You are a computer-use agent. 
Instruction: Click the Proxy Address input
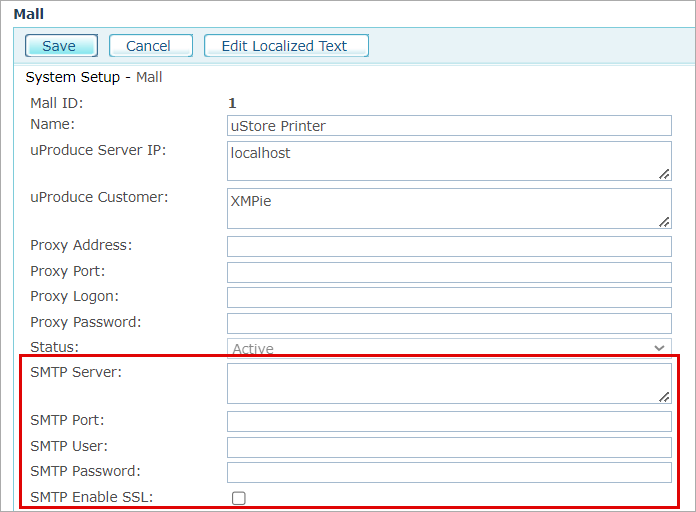[x=449, y=247]
